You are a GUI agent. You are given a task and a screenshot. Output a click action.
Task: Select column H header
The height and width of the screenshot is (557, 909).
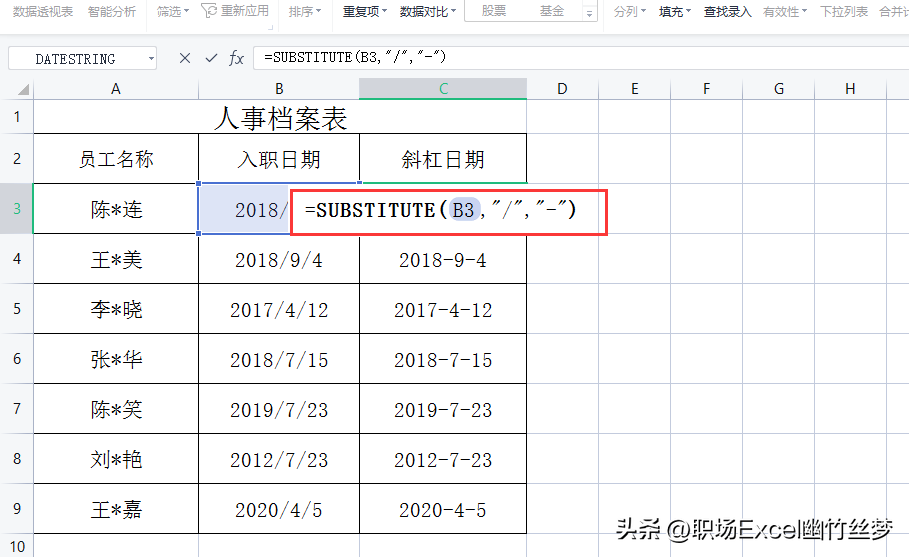tap(850, 89)
